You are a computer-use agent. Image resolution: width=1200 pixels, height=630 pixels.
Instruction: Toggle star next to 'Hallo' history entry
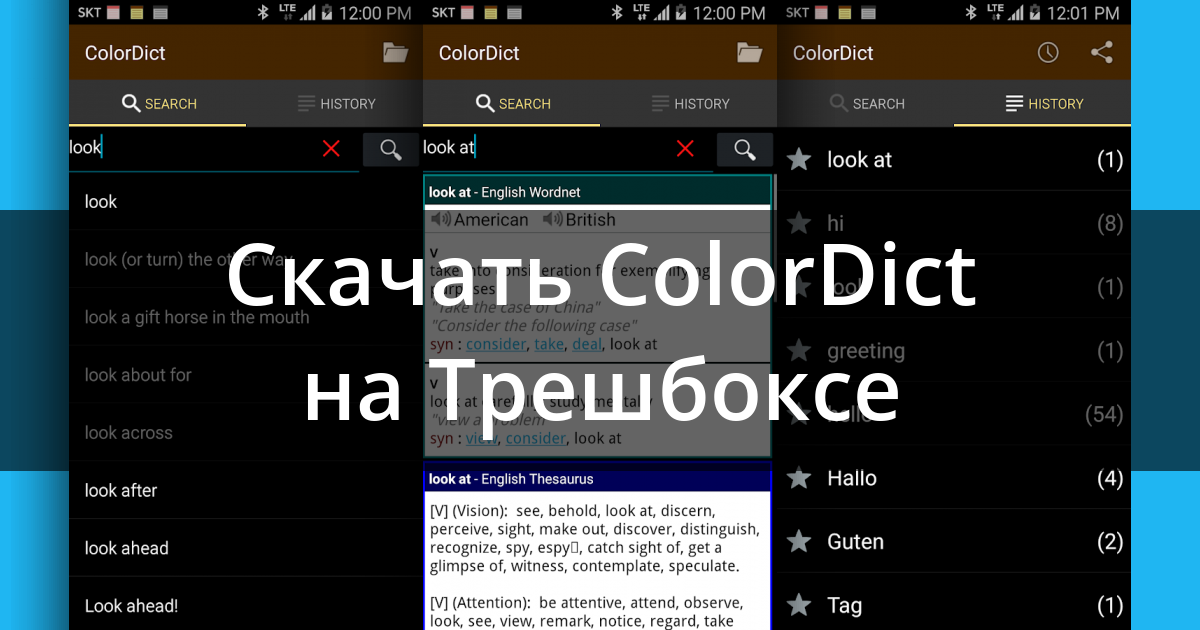click(799, 479)
